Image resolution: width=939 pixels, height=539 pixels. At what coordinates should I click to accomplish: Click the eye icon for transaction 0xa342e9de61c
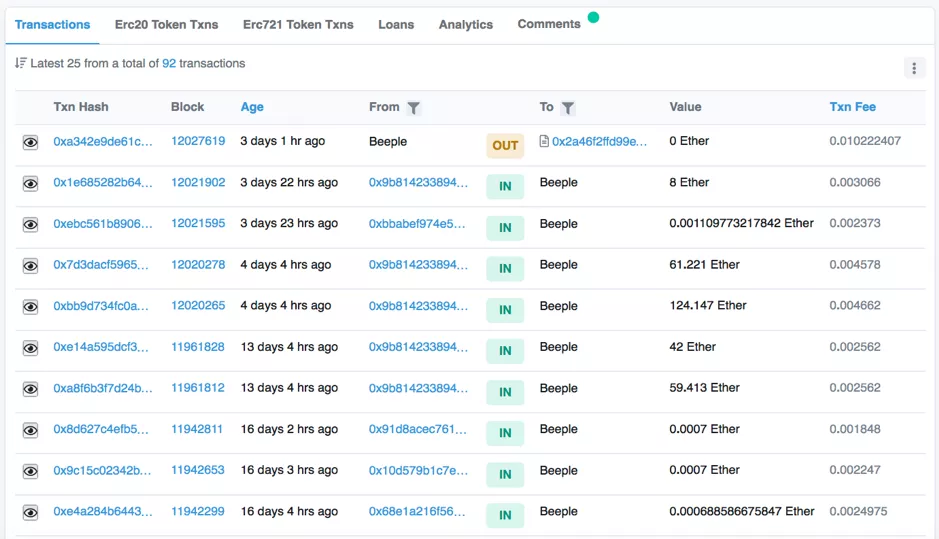(x=31, y=143)
